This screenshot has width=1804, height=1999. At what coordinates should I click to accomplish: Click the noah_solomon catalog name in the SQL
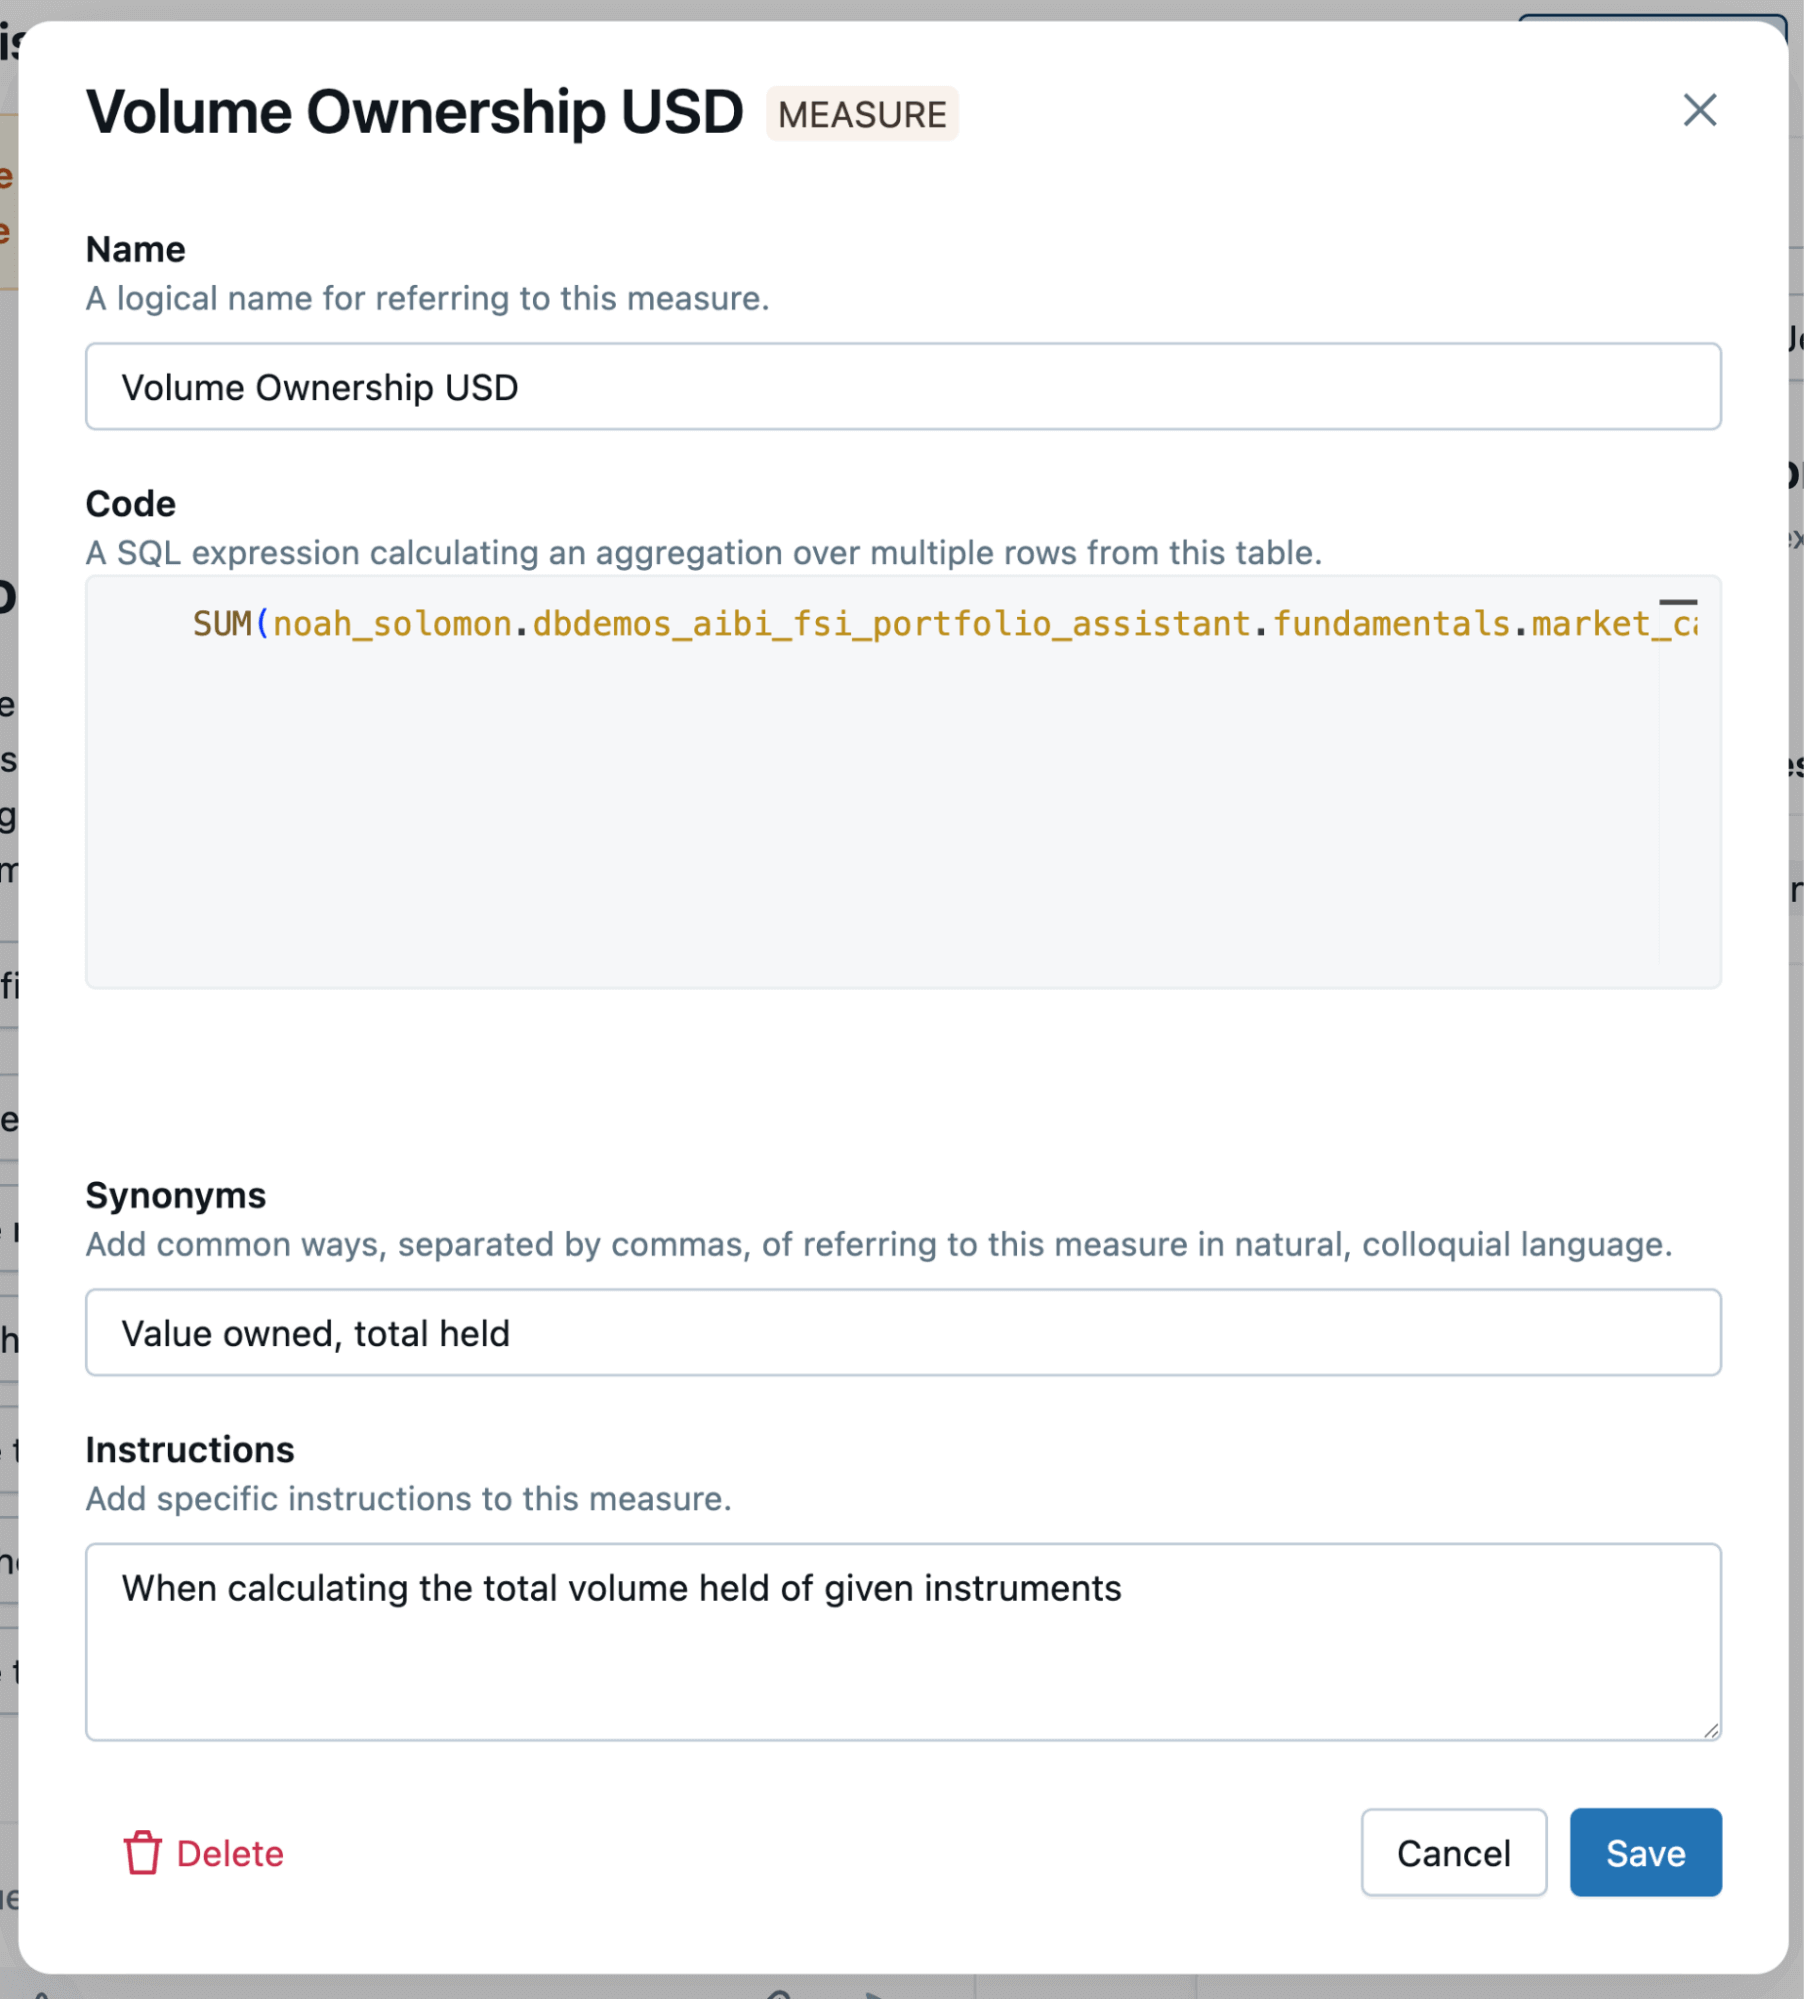391,623
